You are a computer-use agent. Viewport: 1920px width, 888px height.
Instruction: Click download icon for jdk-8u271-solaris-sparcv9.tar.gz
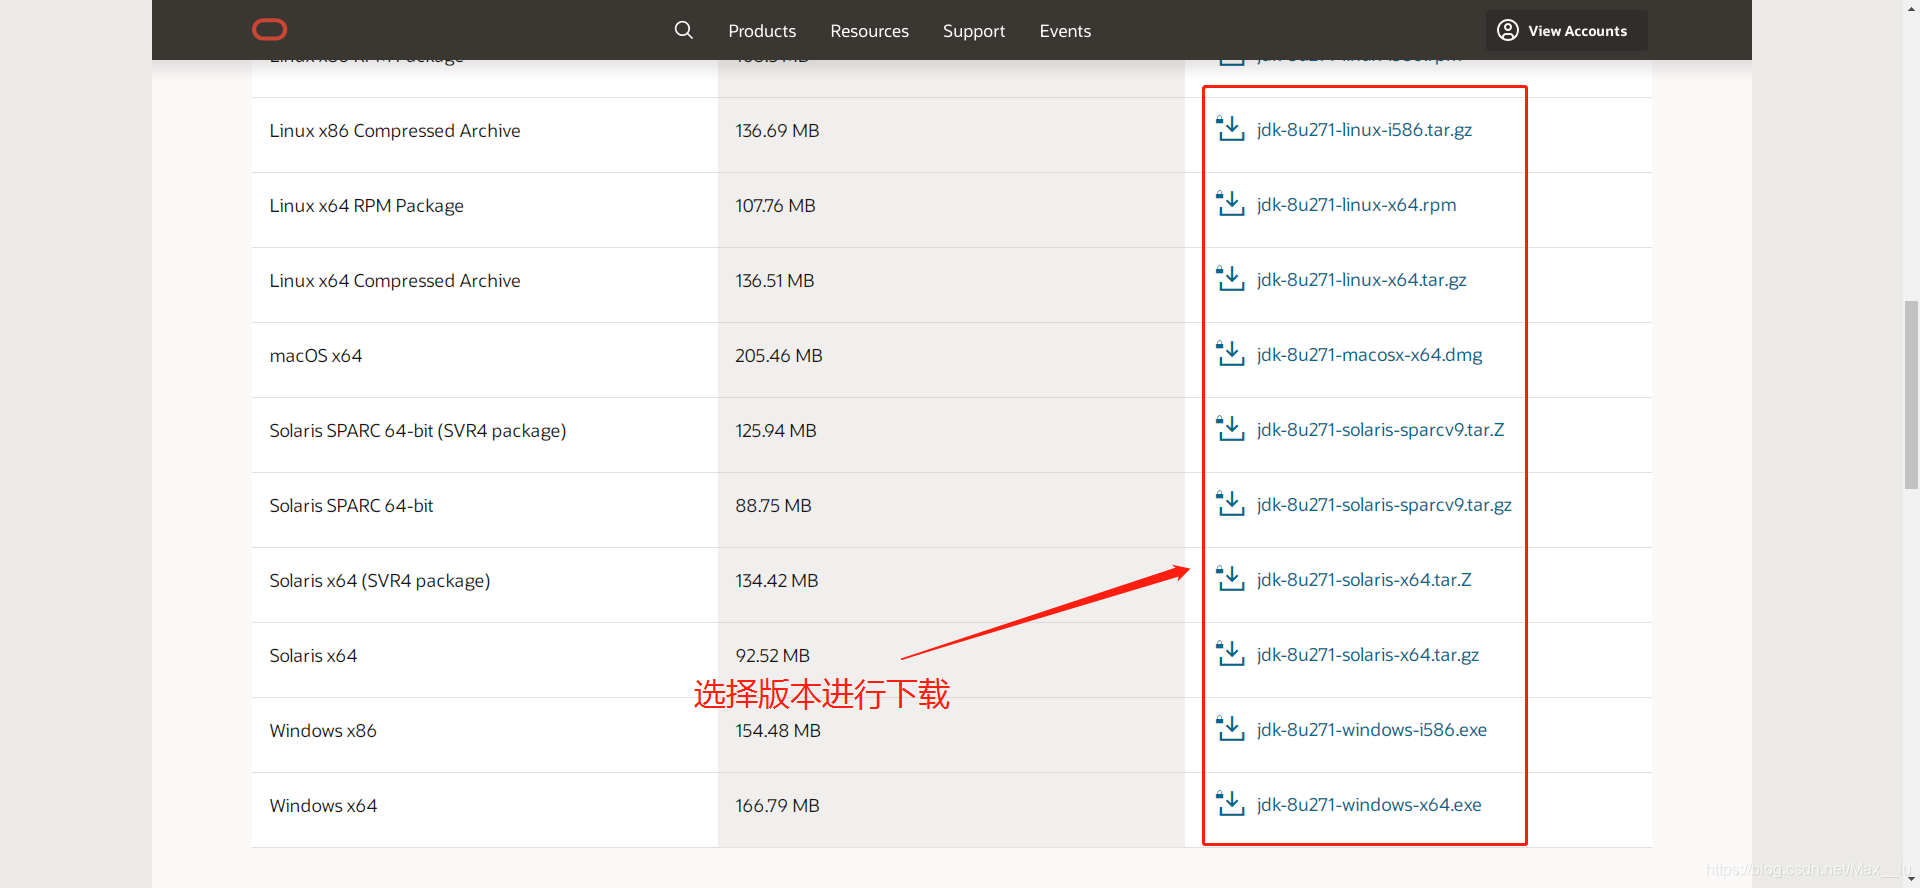tap(1230, 504)
